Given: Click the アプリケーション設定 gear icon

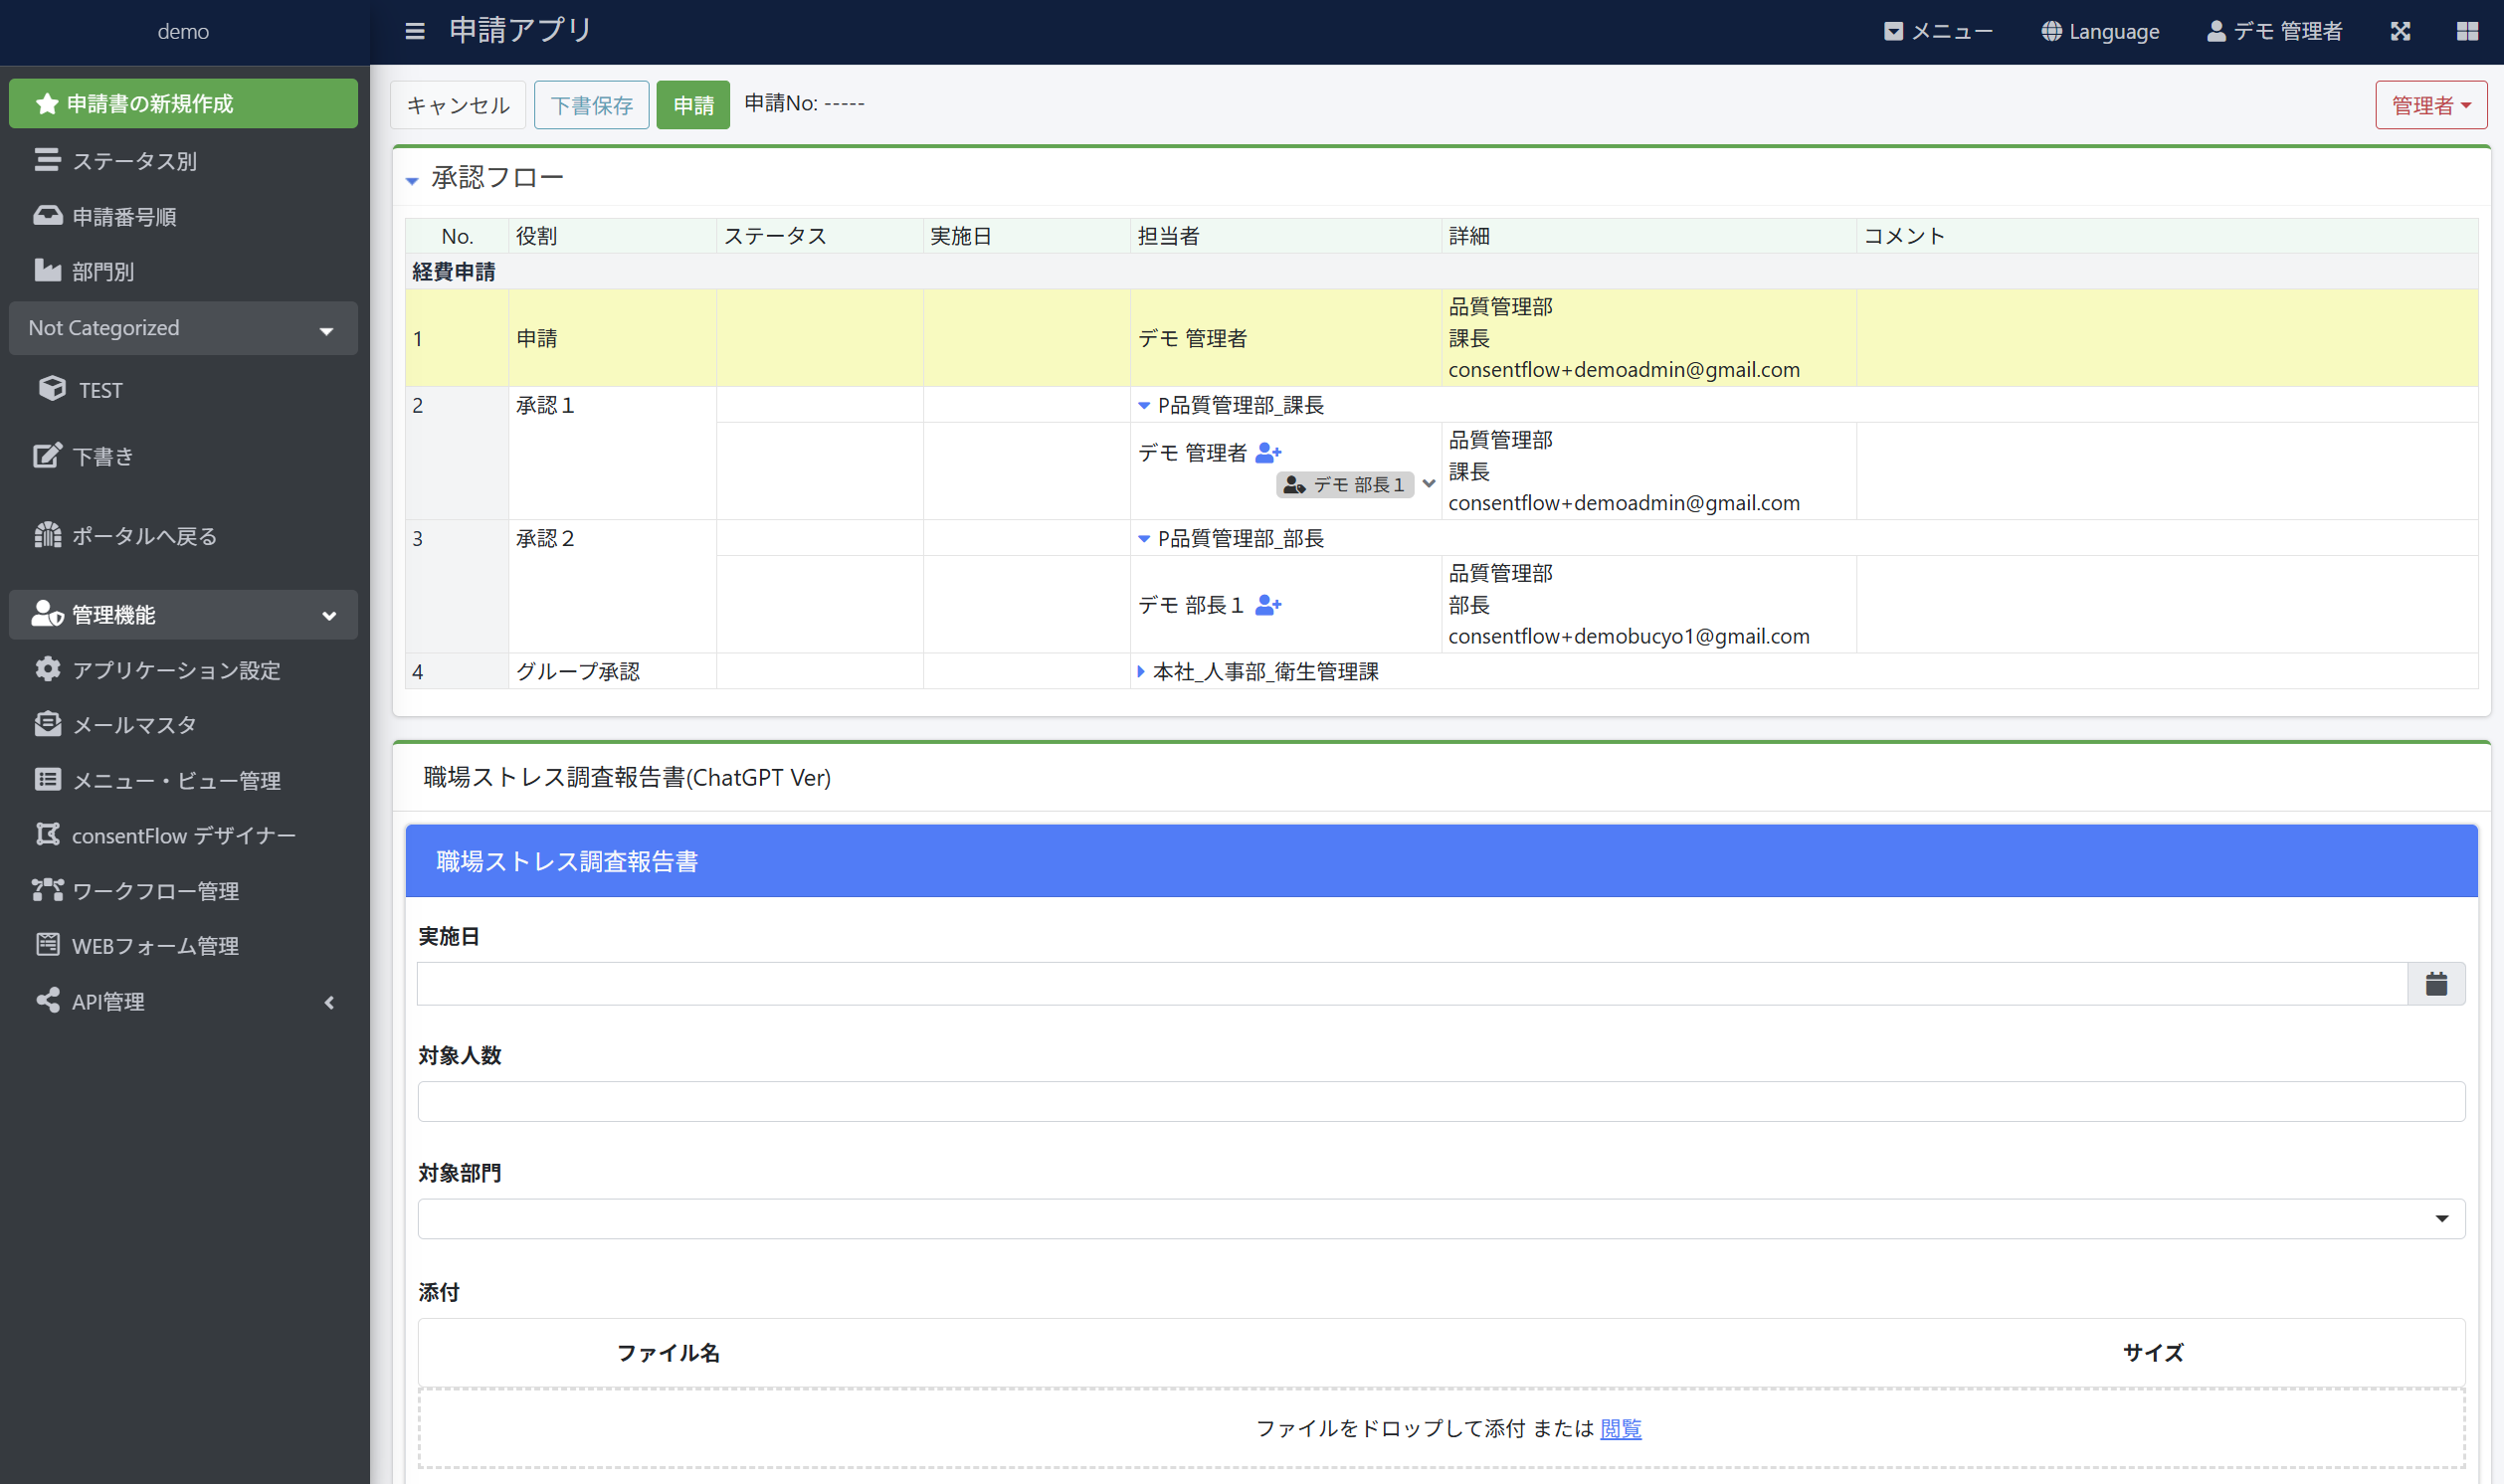Looking at the screenshot, I should pos(47,668).
